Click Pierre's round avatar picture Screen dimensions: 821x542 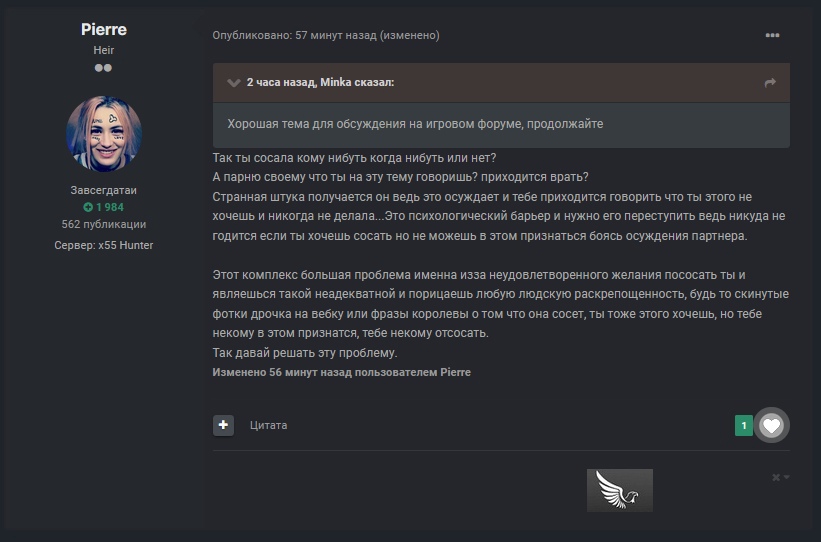[x=104, y=134]
